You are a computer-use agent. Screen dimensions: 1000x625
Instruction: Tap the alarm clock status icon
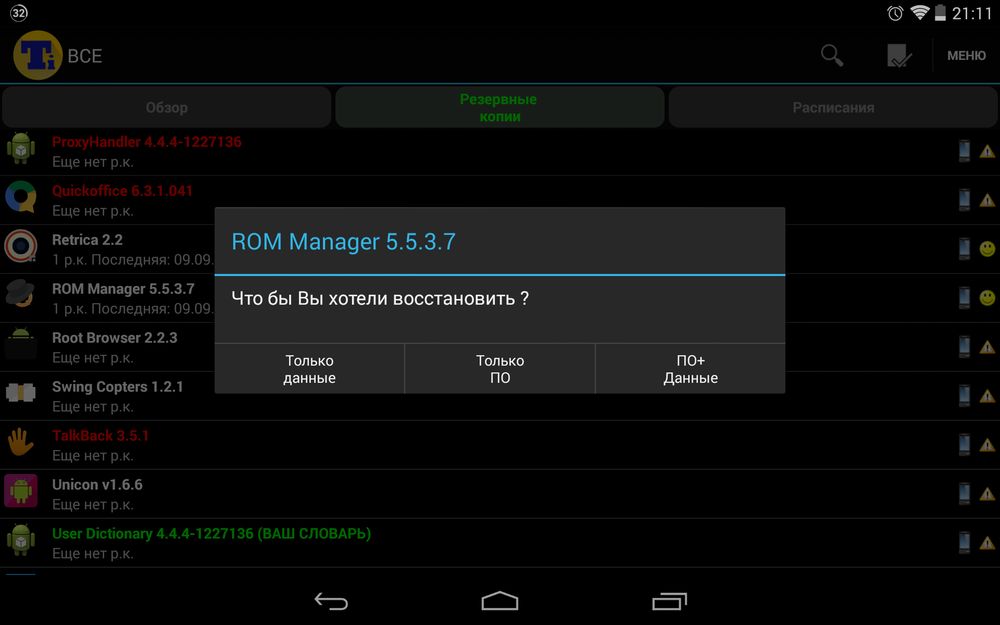tap(895, 13)
